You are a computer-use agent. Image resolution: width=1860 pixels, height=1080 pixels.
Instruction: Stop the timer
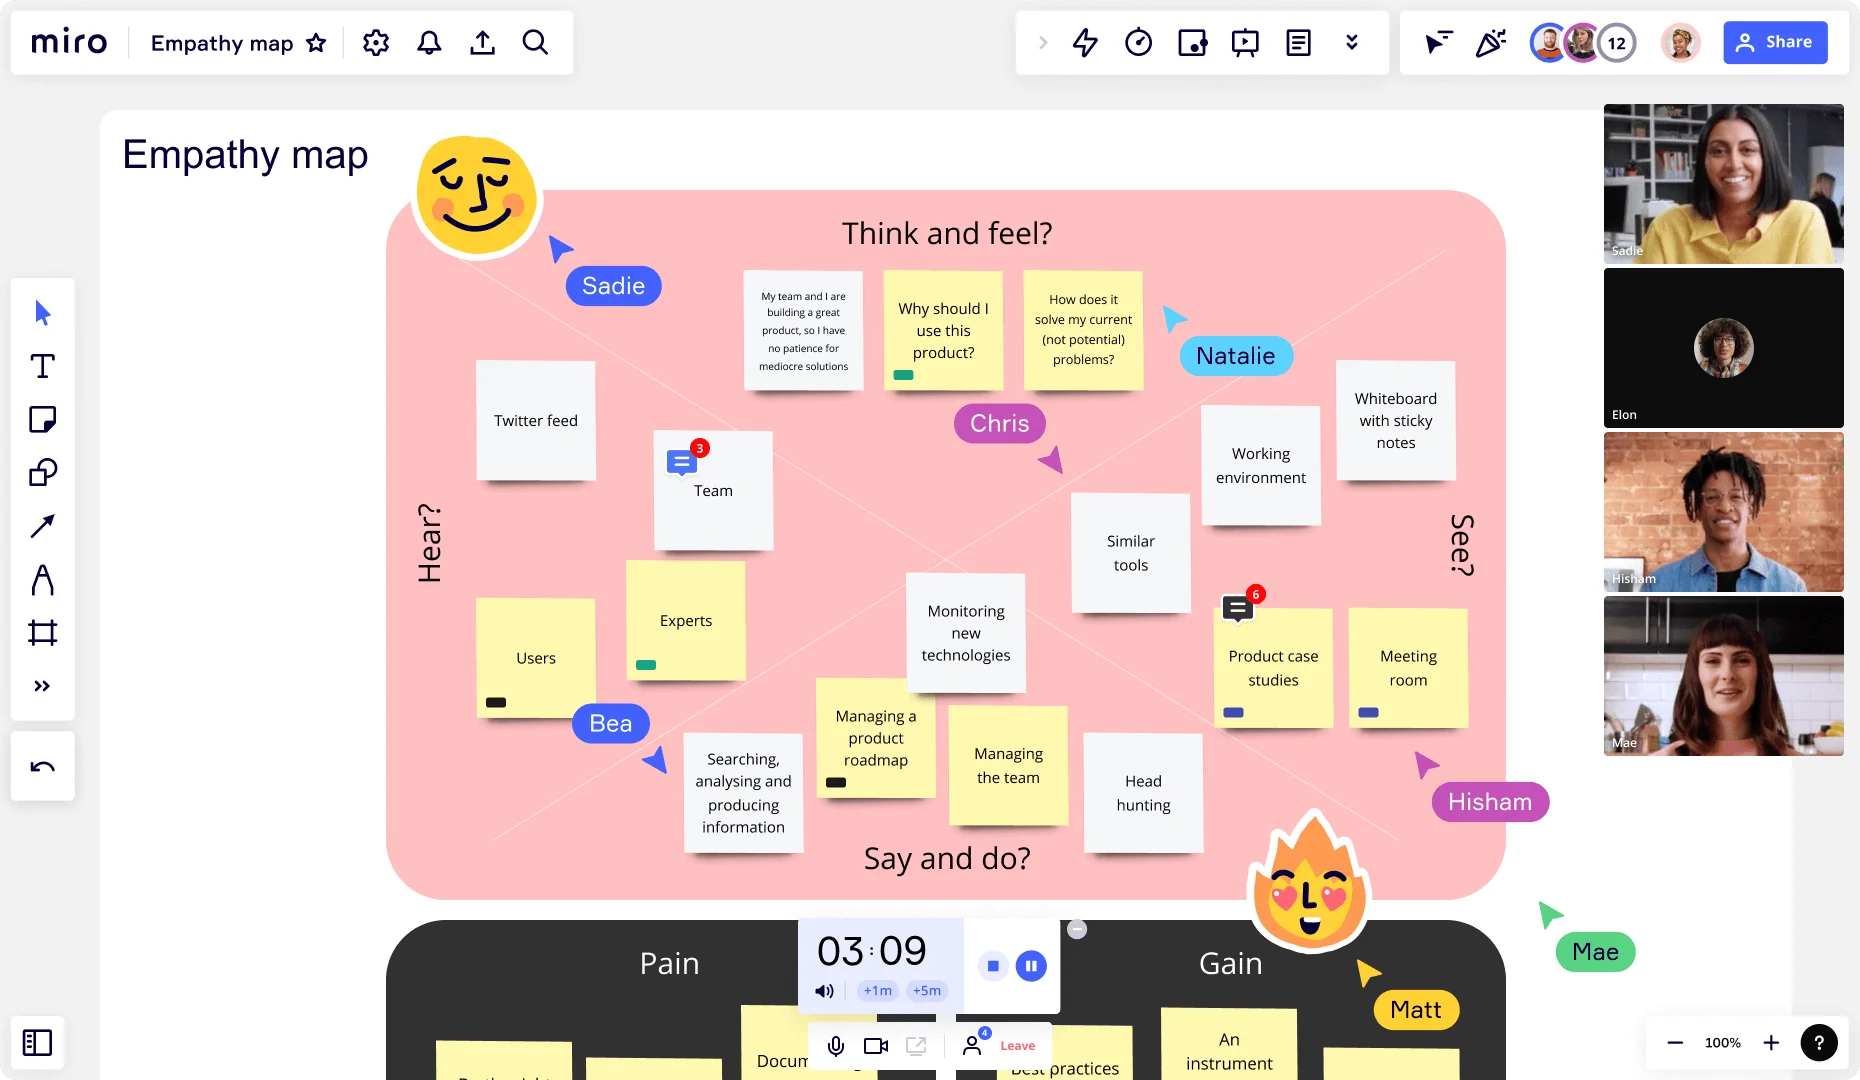993,966
